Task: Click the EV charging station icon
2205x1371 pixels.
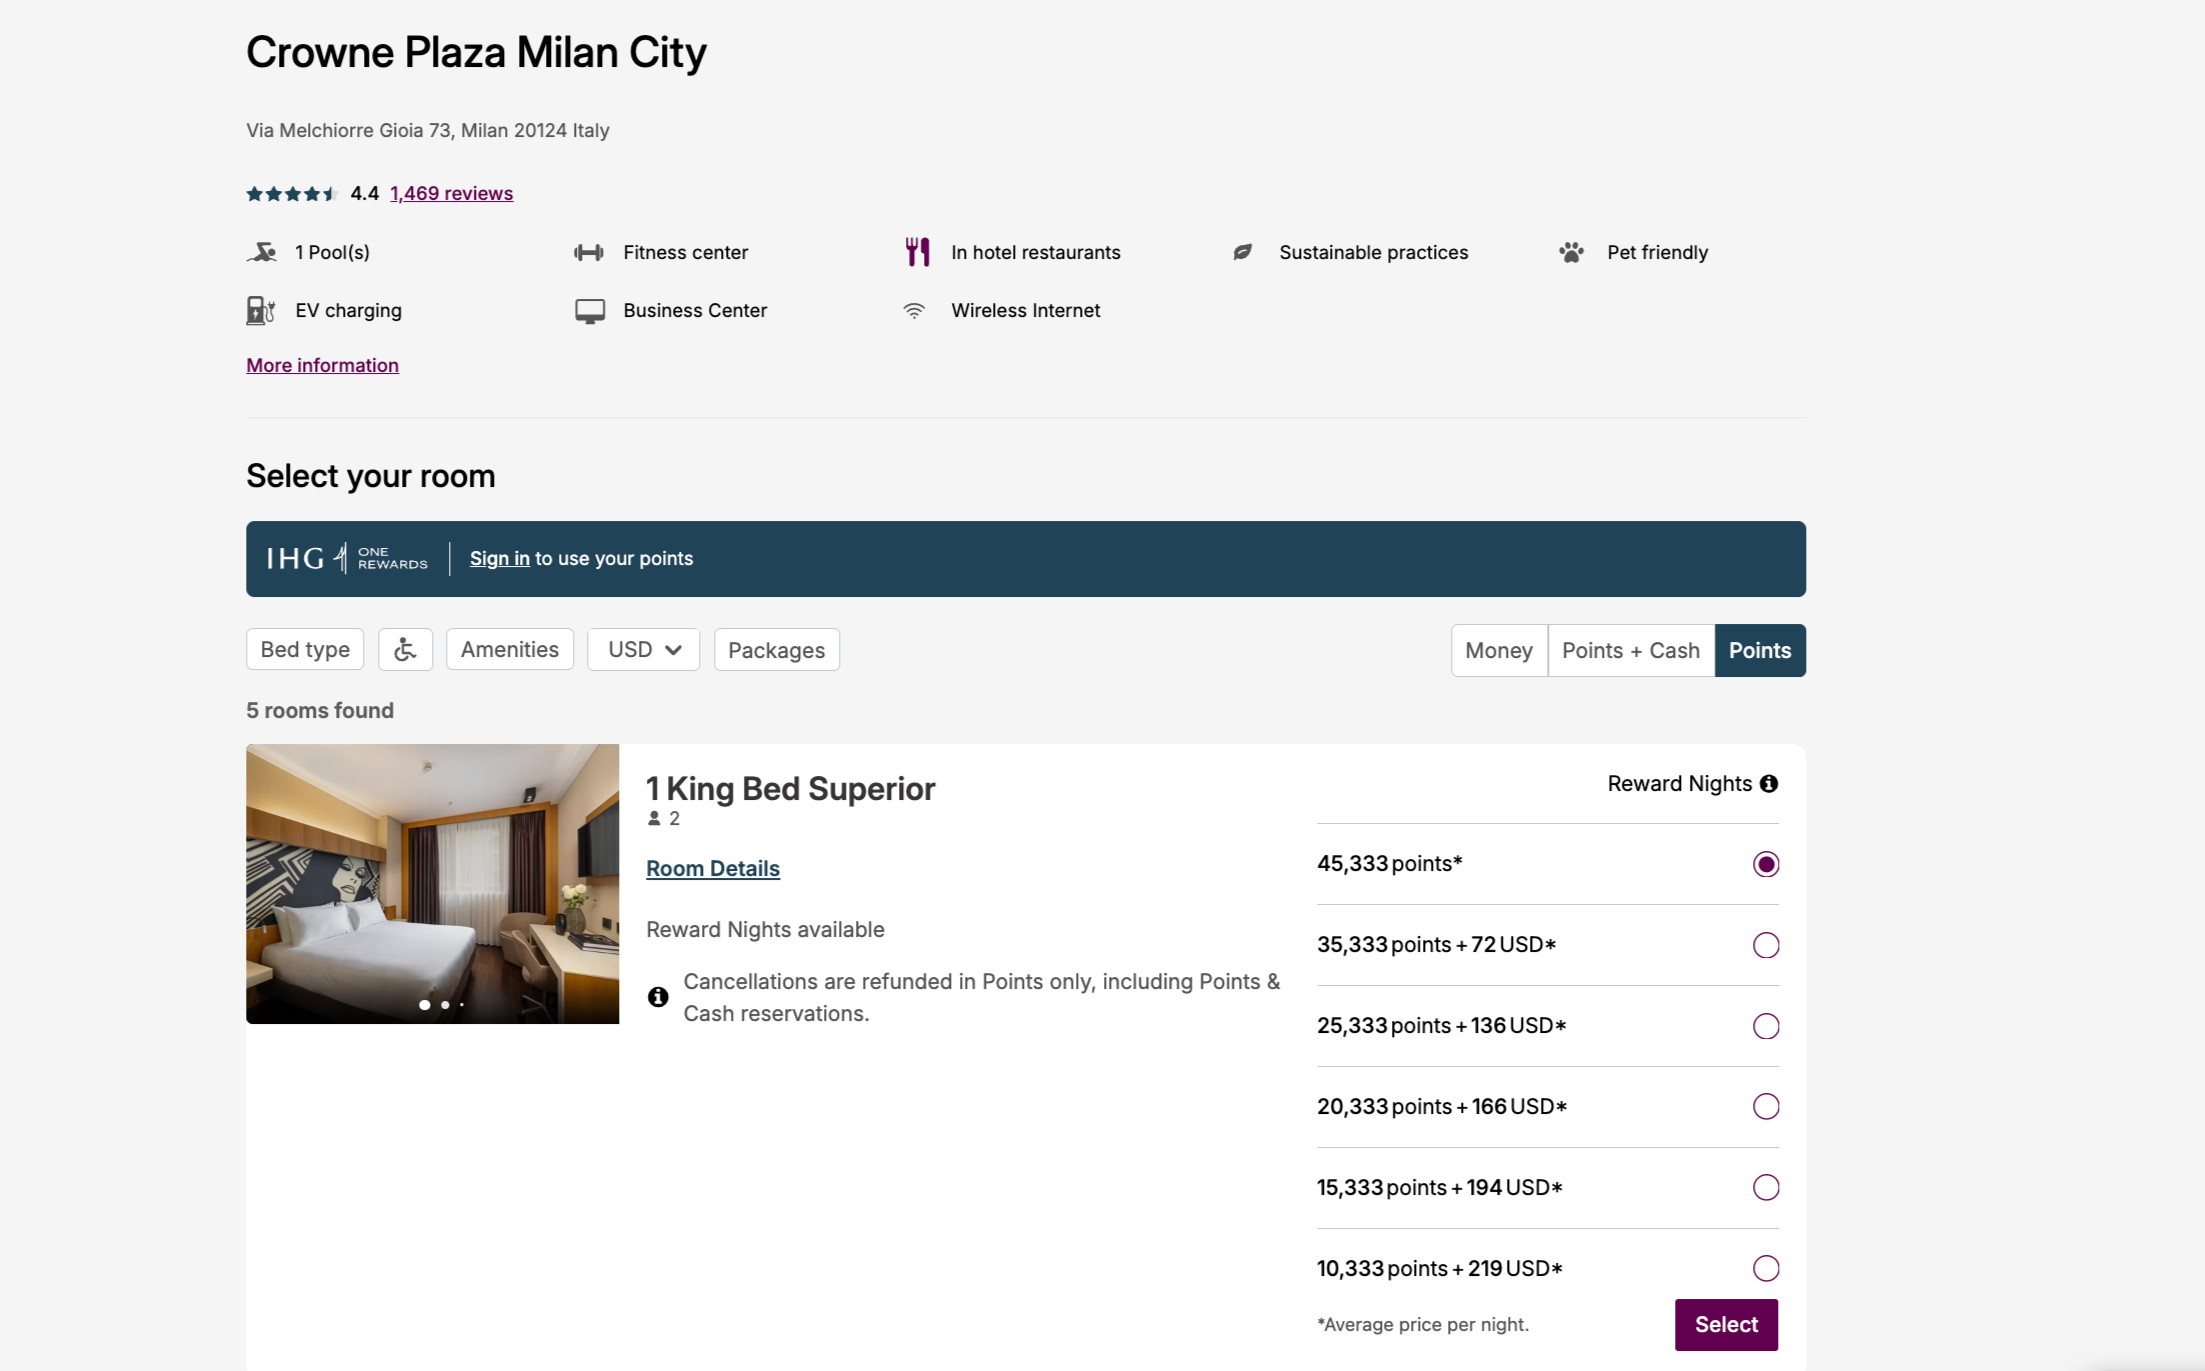Action: [260, 310]
